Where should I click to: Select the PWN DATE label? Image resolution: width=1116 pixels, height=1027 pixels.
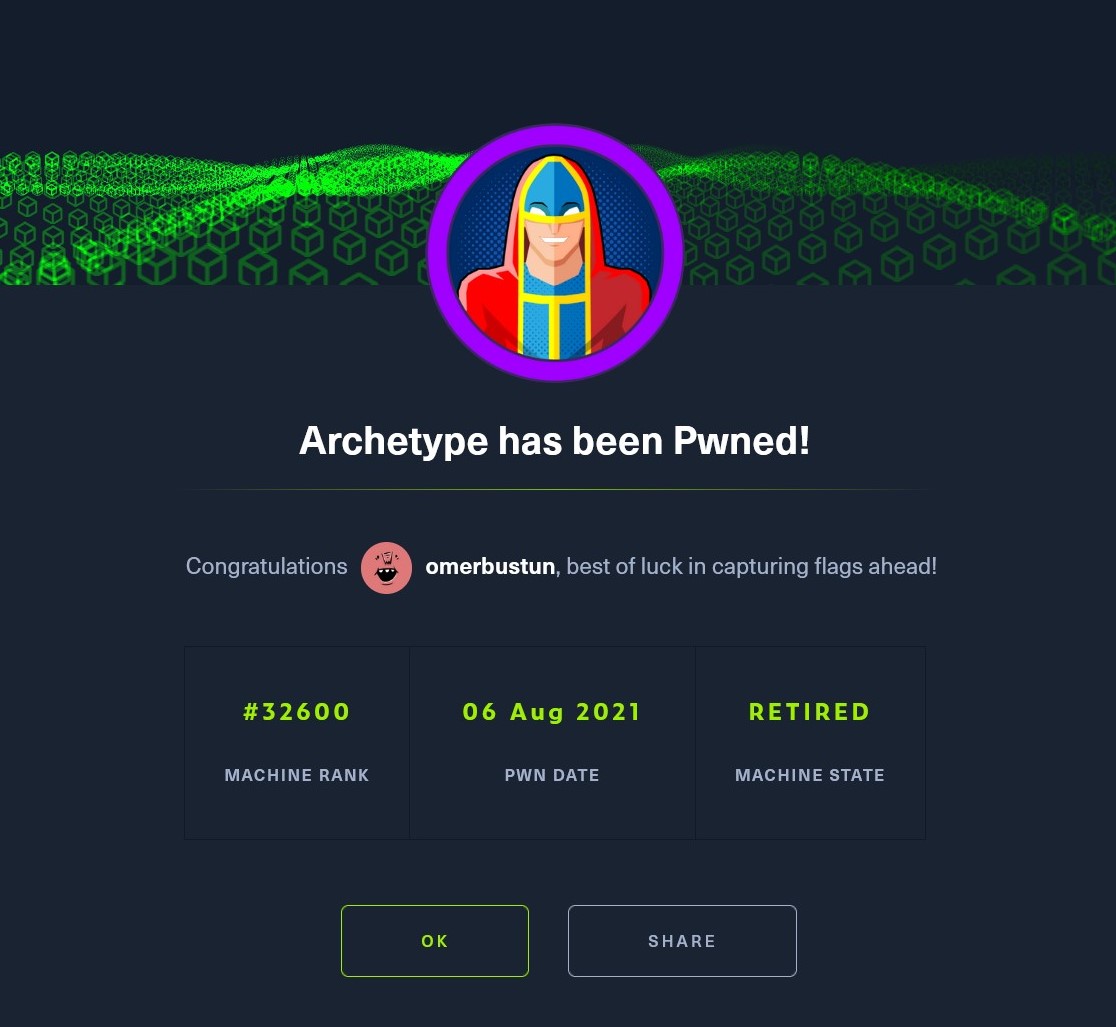[552, 775]
